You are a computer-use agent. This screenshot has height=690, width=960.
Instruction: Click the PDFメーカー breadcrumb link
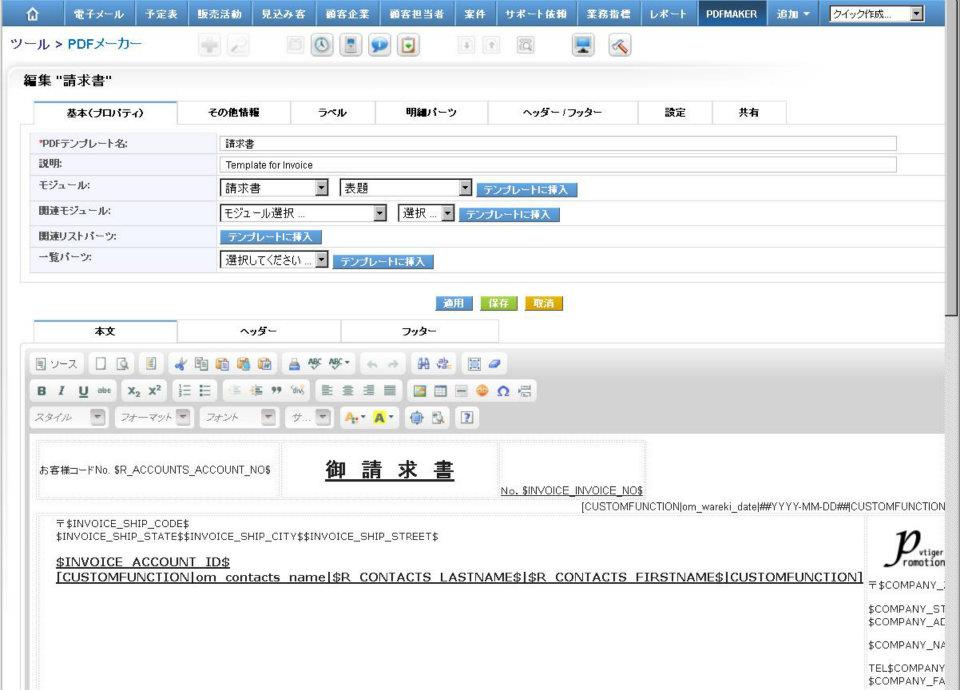click(x=105, y=44)
